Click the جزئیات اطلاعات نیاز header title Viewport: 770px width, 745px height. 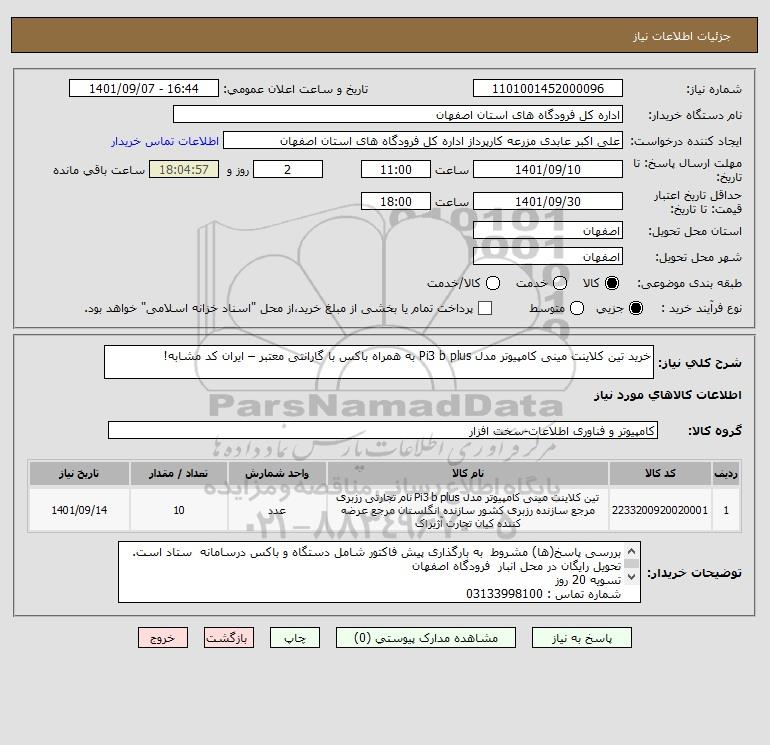click(682, 36)
